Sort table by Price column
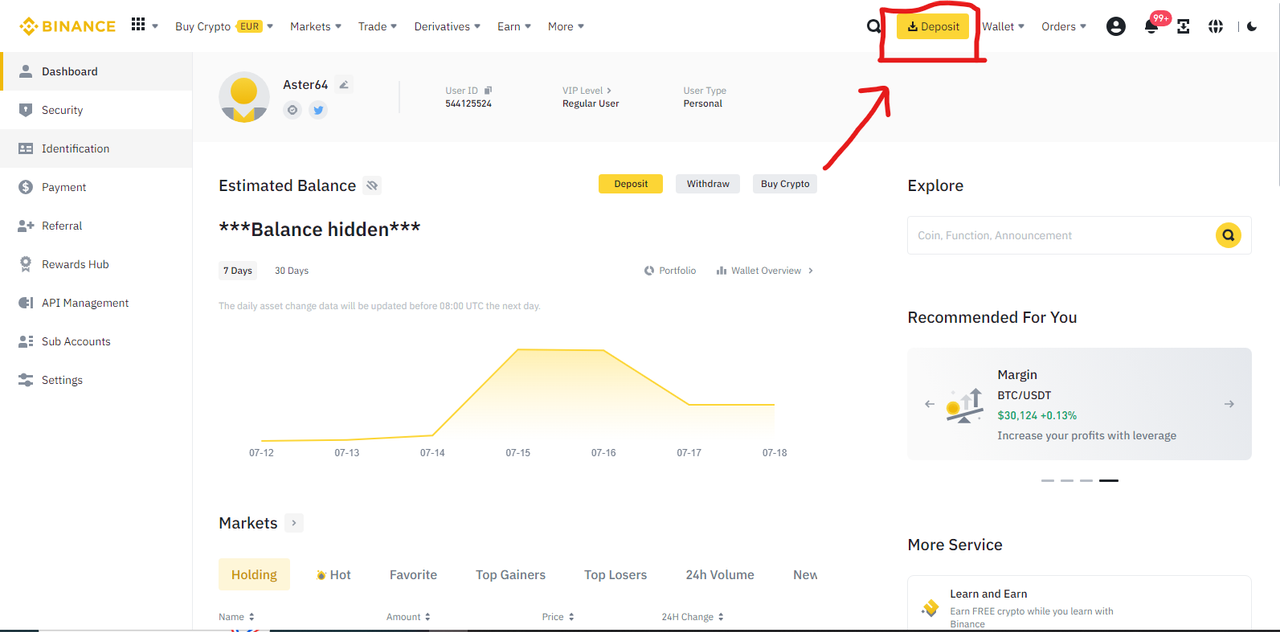 point(558,617)
